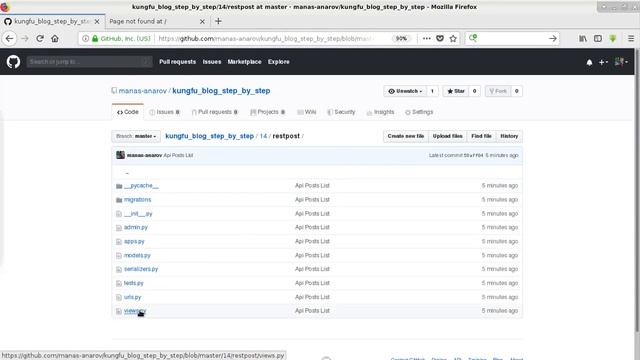
Task: Open the __pycache__ folder
Action: 141,185
